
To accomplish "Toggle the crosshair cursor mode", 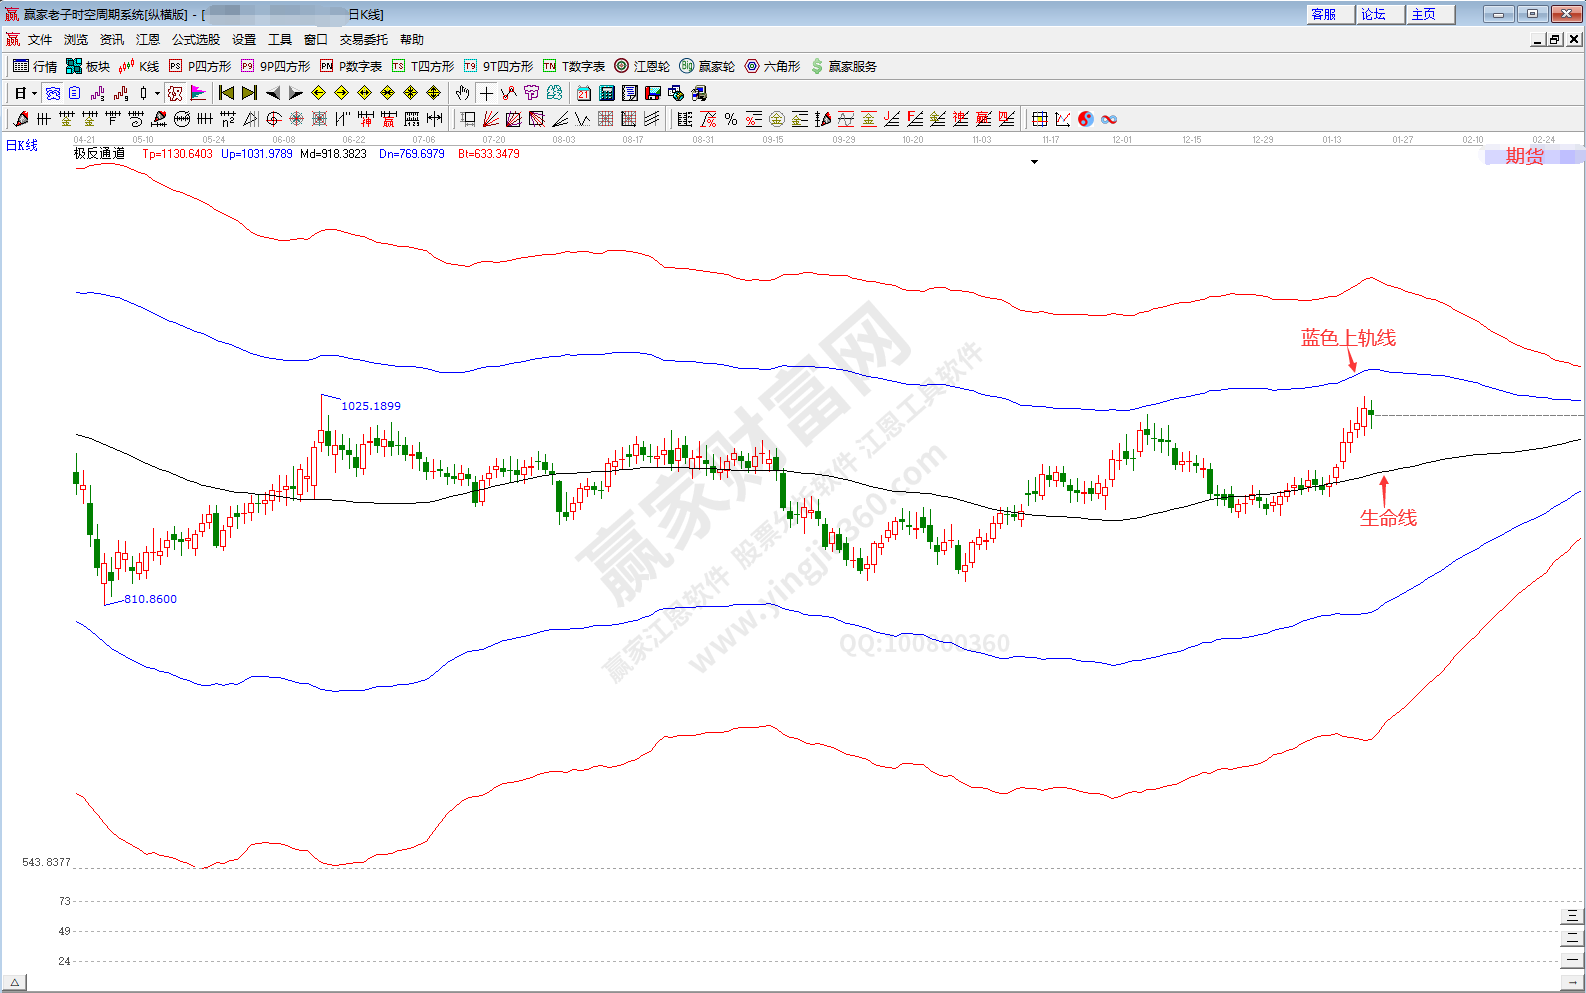I will coord(486,93).
